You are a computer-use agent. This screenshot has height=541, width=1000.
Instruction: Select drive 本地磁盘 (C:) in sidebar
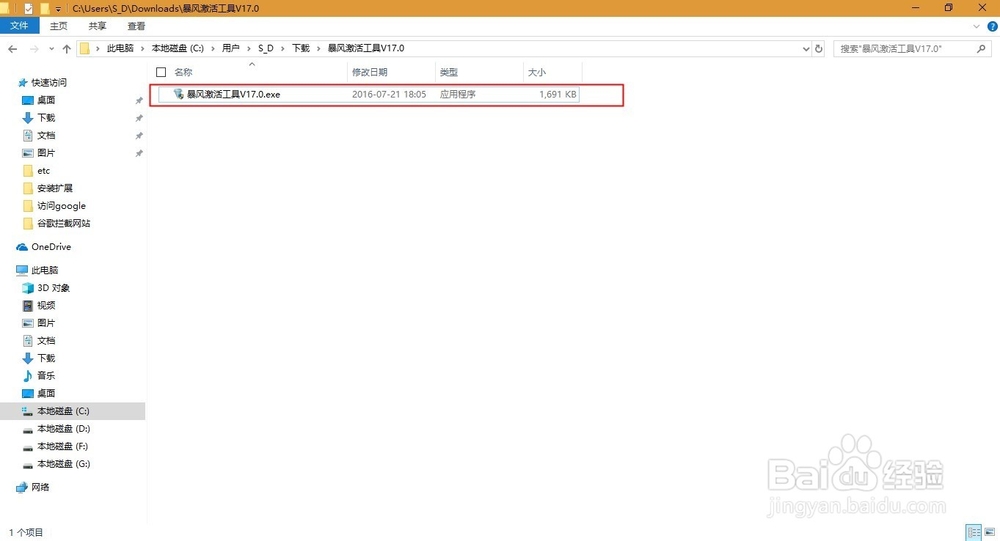click(72, 411)
